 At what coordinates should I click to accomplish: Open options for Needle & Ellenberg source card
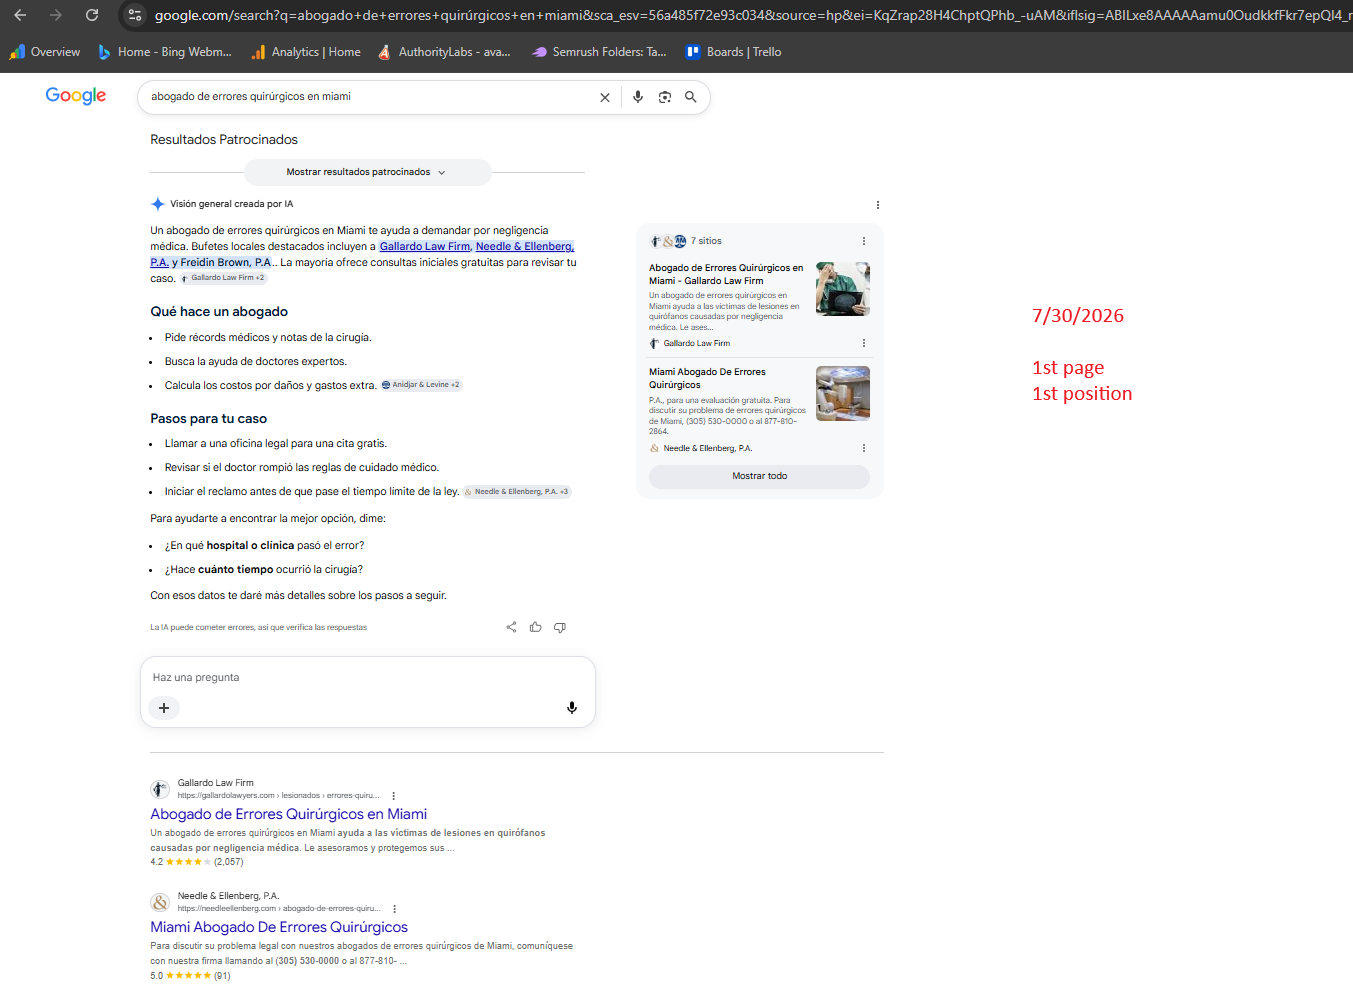pos(864,448)
